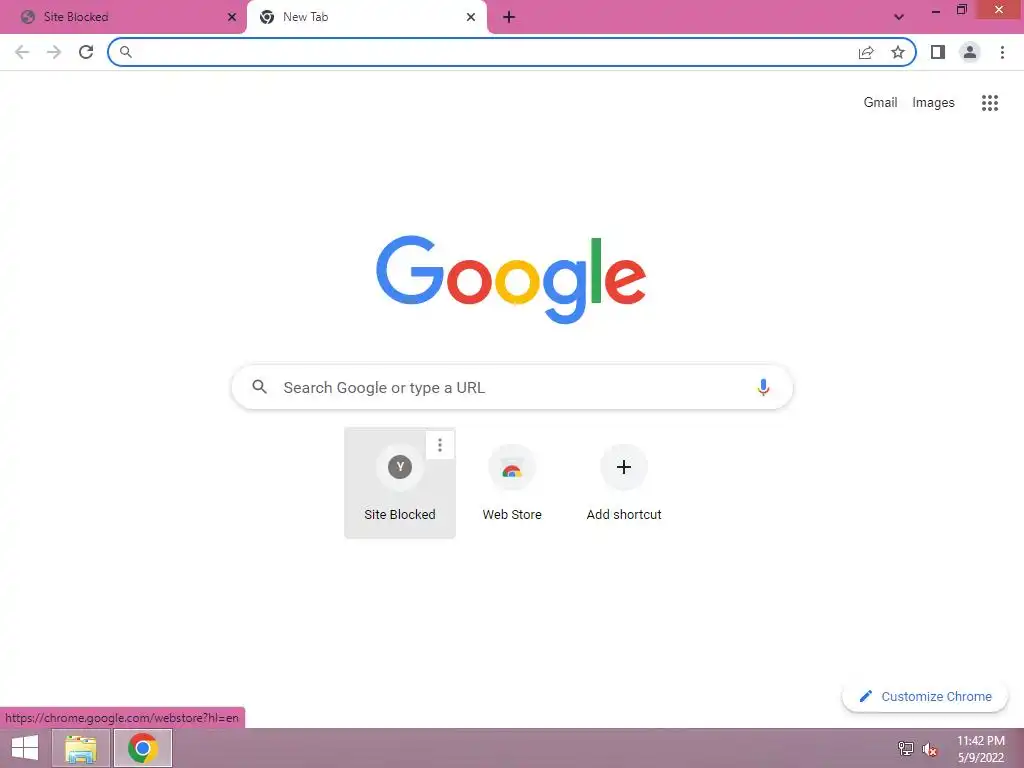Open the Google apps grid
The width and height of the screenshot is (1024, 768).
pyautogui.click(x=990, y=103)
